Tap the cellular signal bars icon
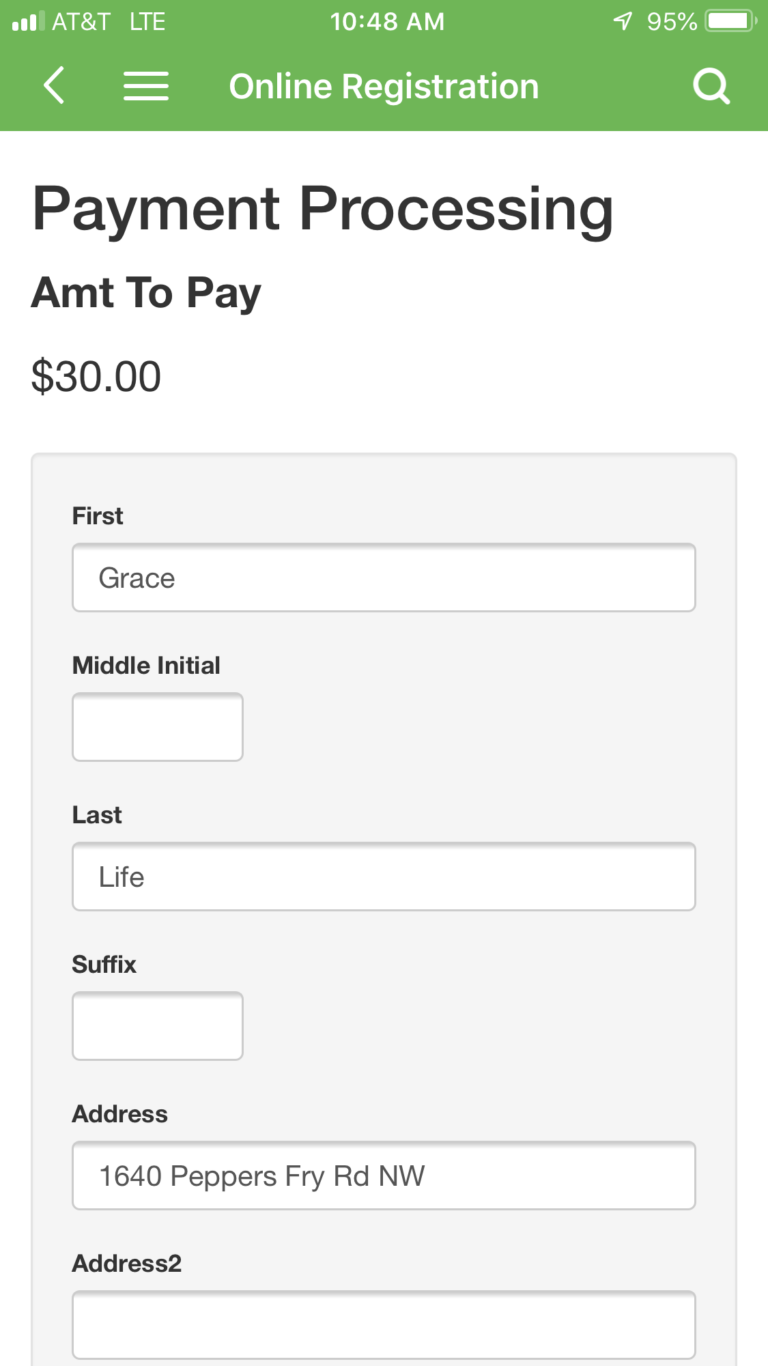 (x=29, y=21)
